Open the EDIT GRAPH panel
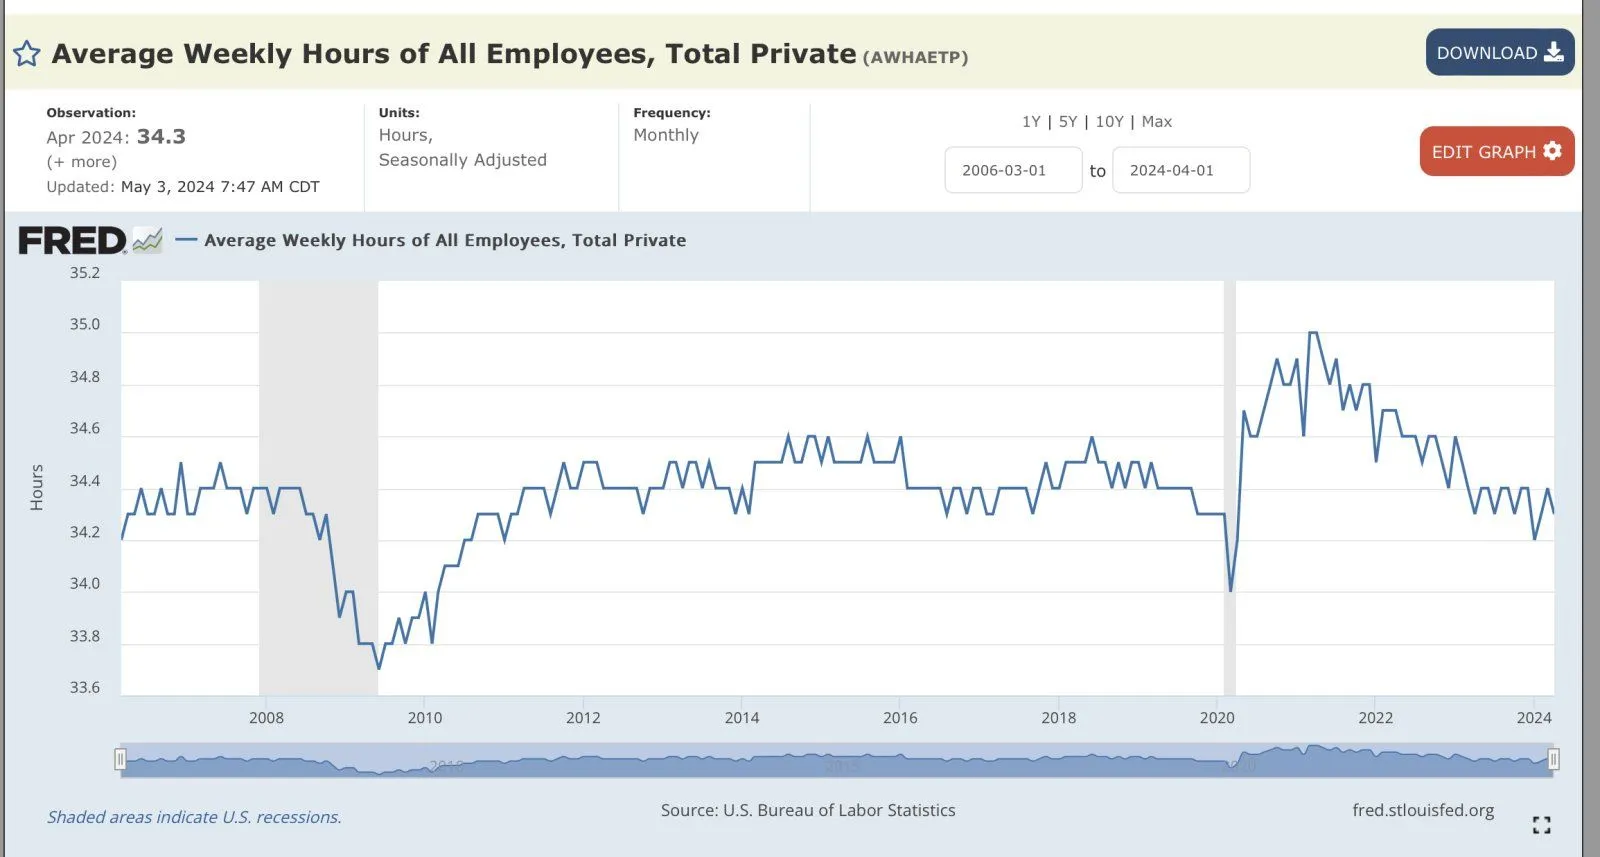This screenshot has width=1600, height=857. 1496,152
